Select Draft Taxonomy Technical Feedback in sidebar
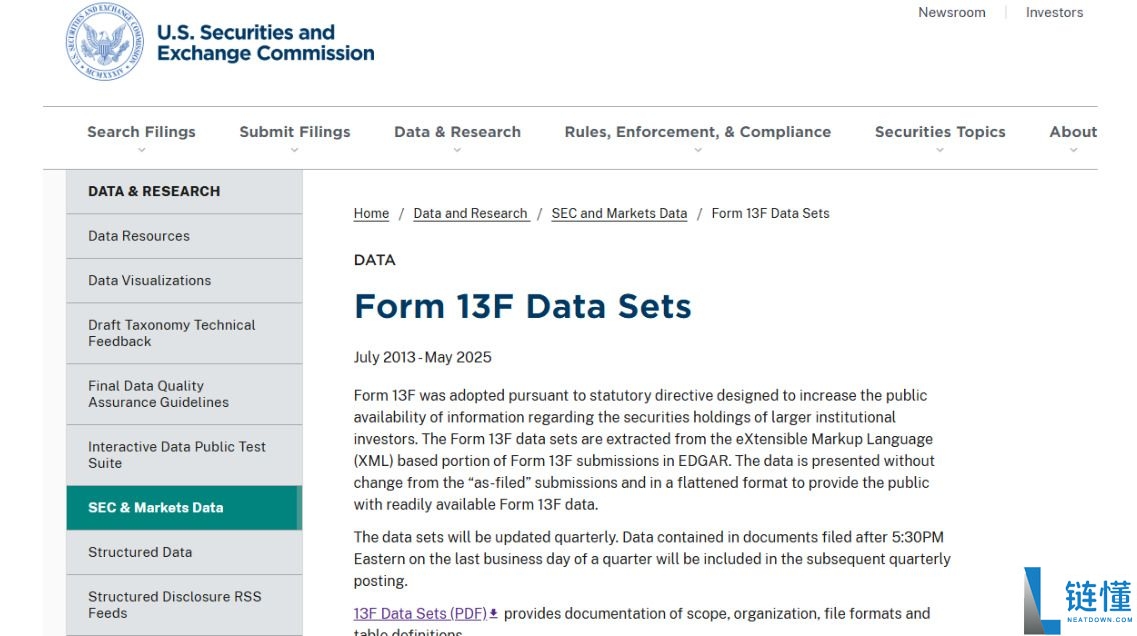 [171, 333]
